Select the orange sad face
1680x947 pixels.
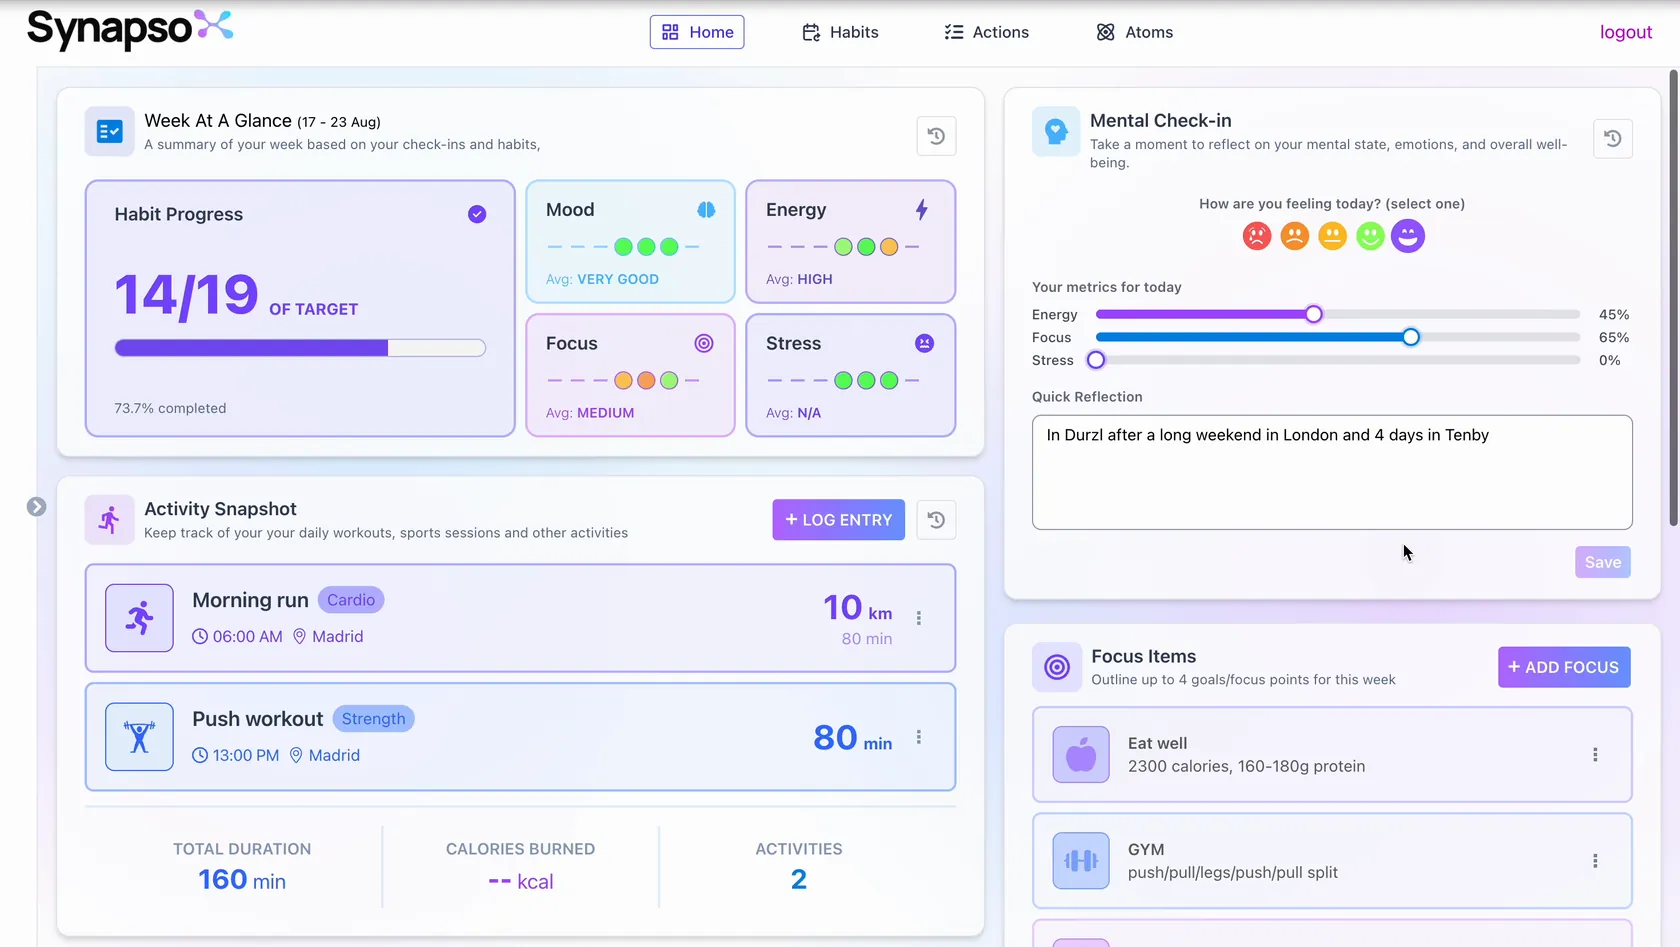pyautogui.click(x=1295, y=236)
